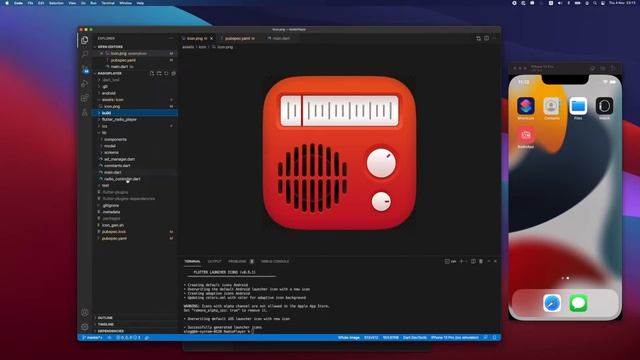Open the Watch app in the simulator
This screenshot has width=640, height=360.
tap(604, 106)
